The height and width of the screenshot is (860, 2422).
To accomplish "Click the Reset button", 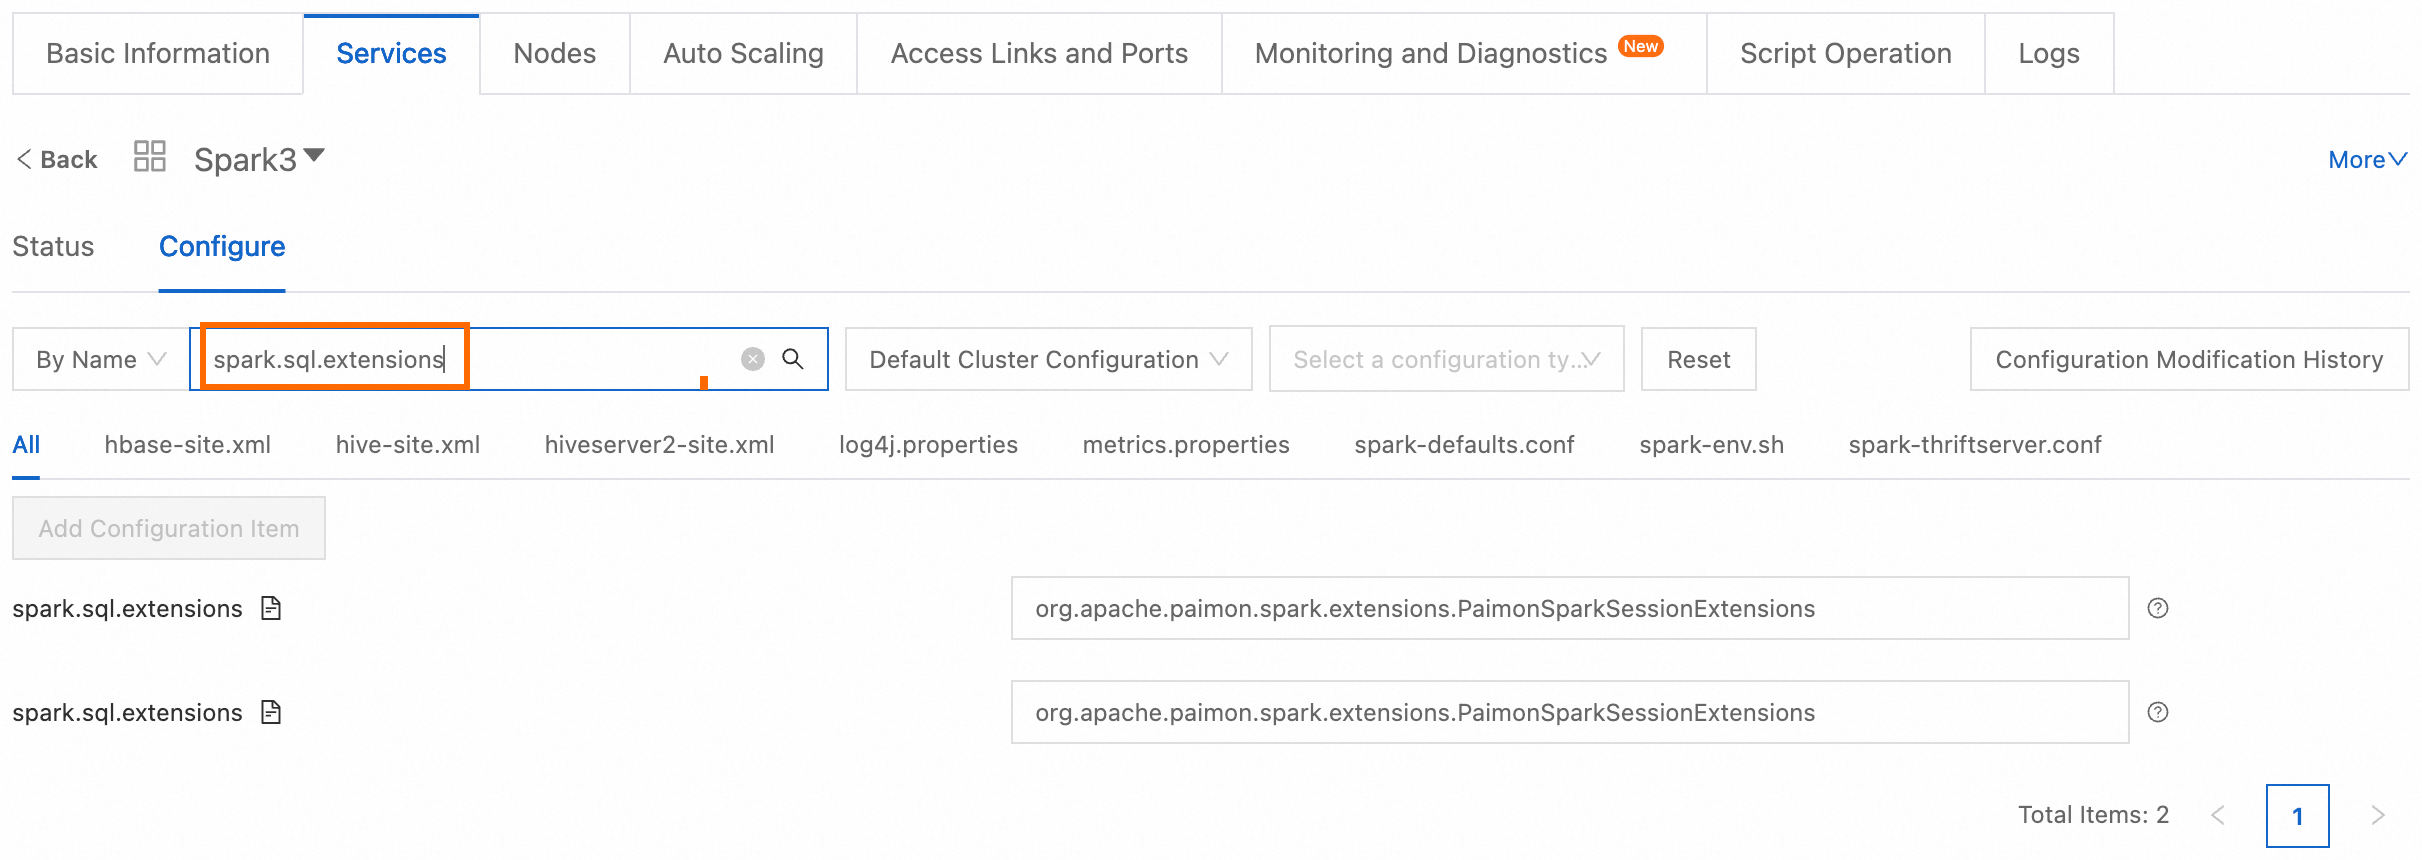I will pos(1698,359).
